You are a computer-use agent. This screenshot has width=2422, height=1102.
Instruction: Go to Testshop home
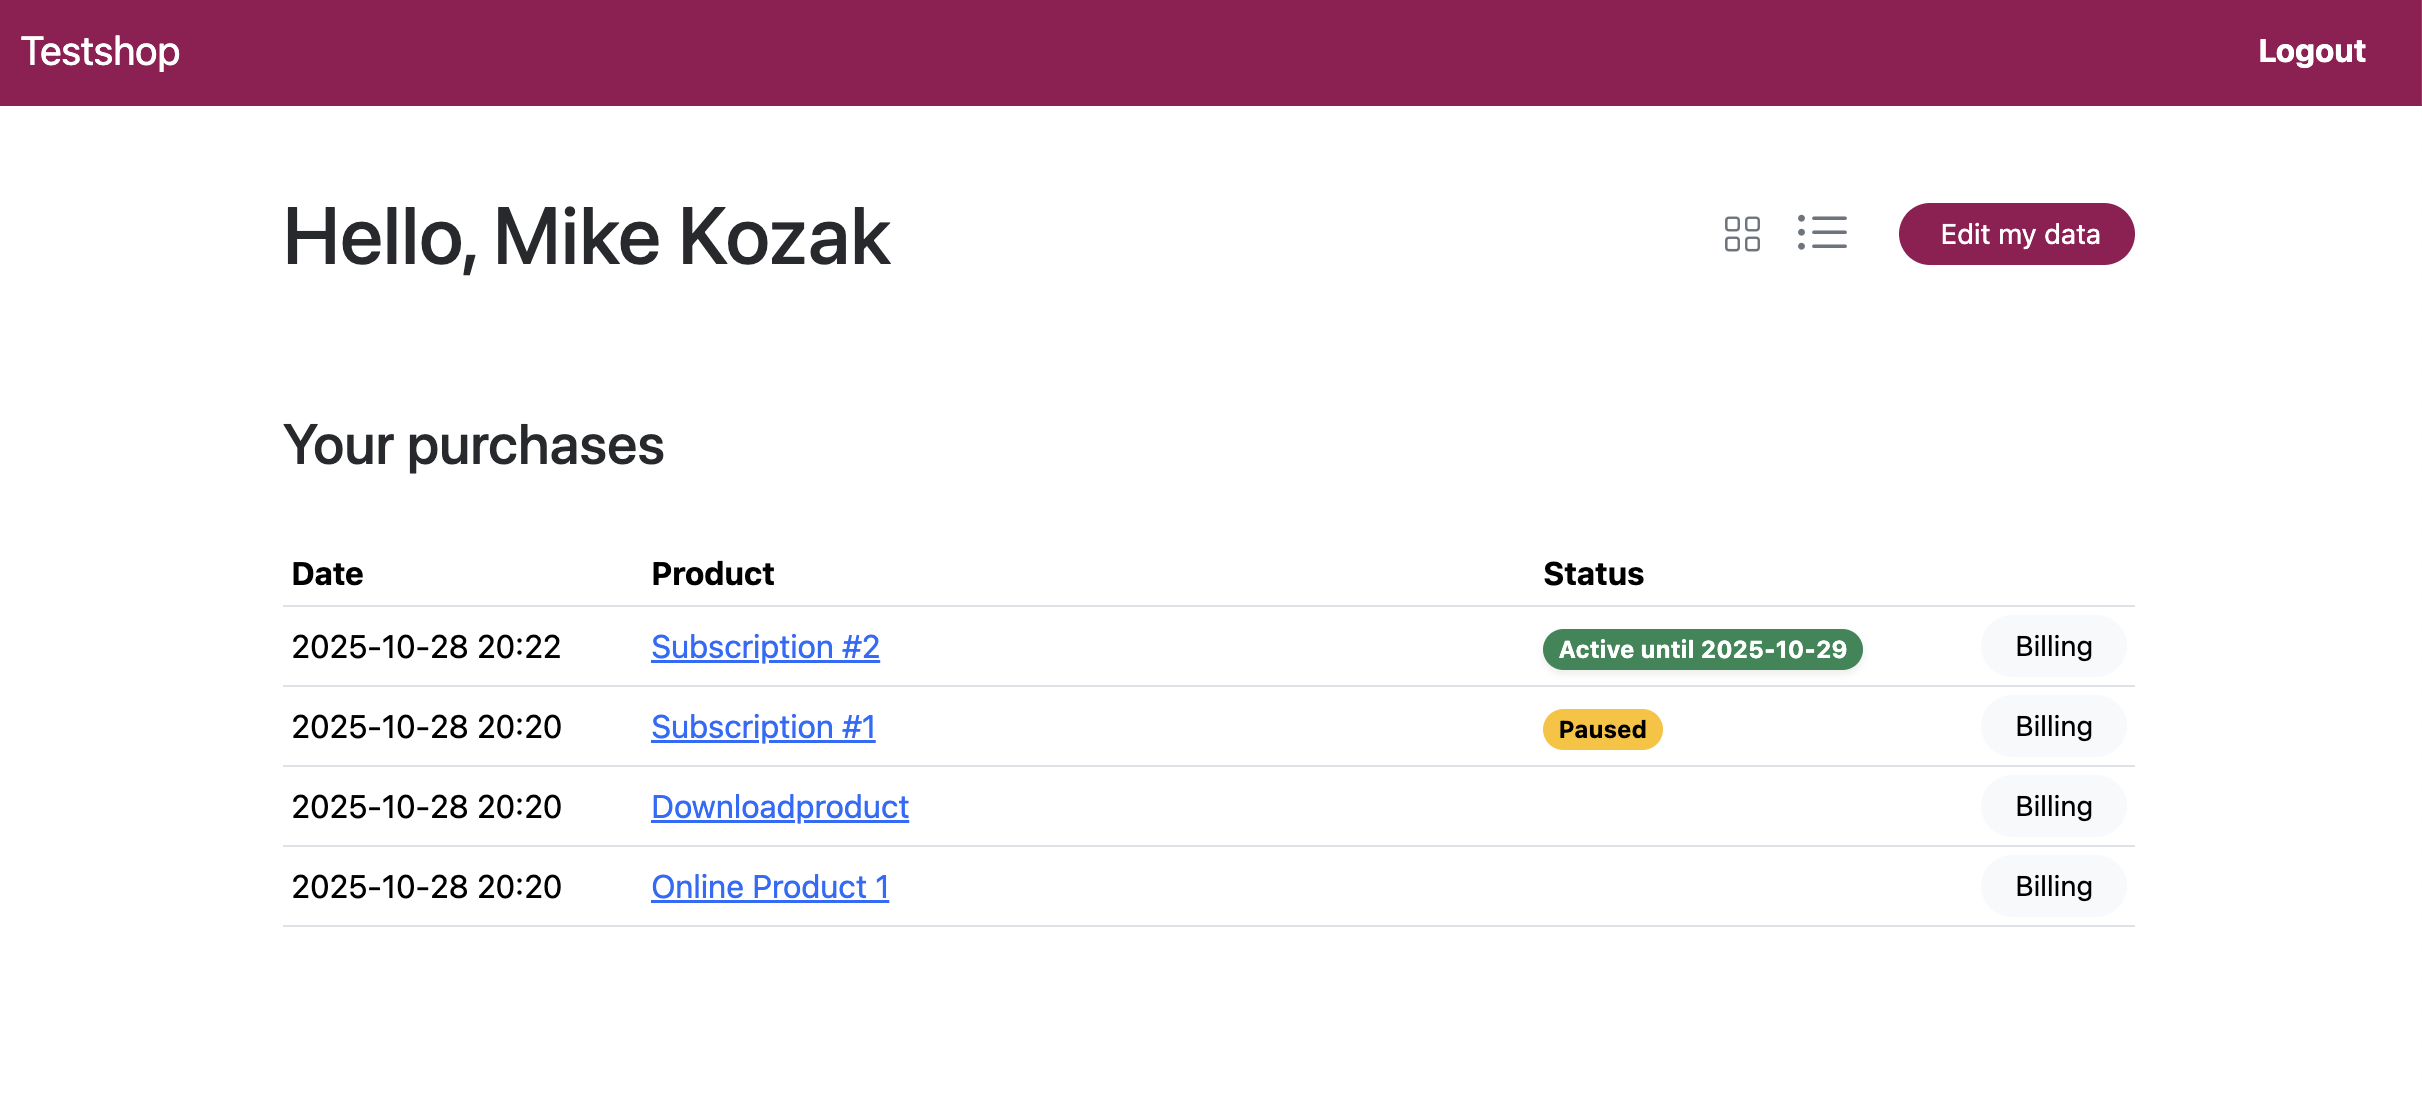tap(100, 51)
